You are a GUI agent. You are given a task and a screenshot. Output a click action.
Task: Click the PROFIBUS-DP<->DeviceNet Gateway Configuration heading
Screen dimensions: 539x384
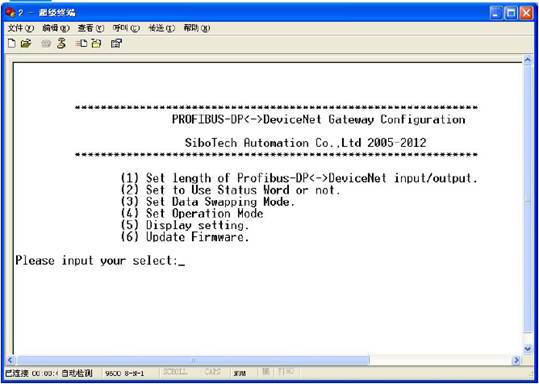tap(319, 120)
